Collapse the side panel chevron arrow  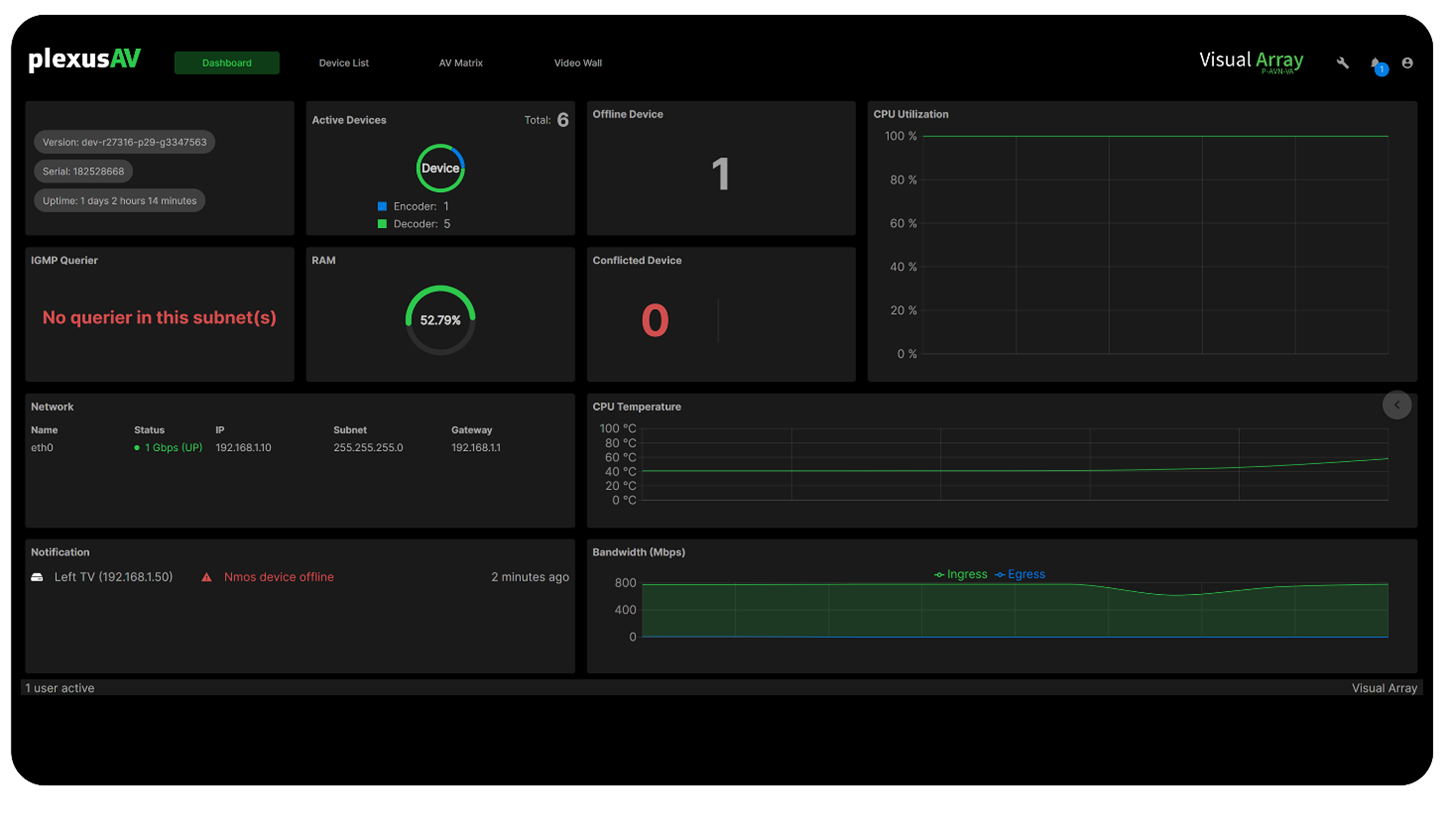click(1397, 405)
